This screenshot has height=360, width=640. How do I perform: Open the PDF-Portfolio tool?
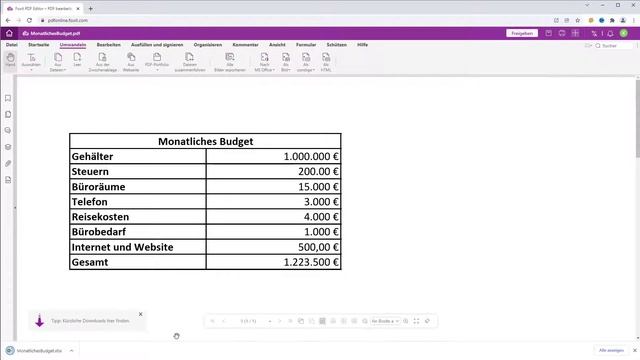[157, 59]
